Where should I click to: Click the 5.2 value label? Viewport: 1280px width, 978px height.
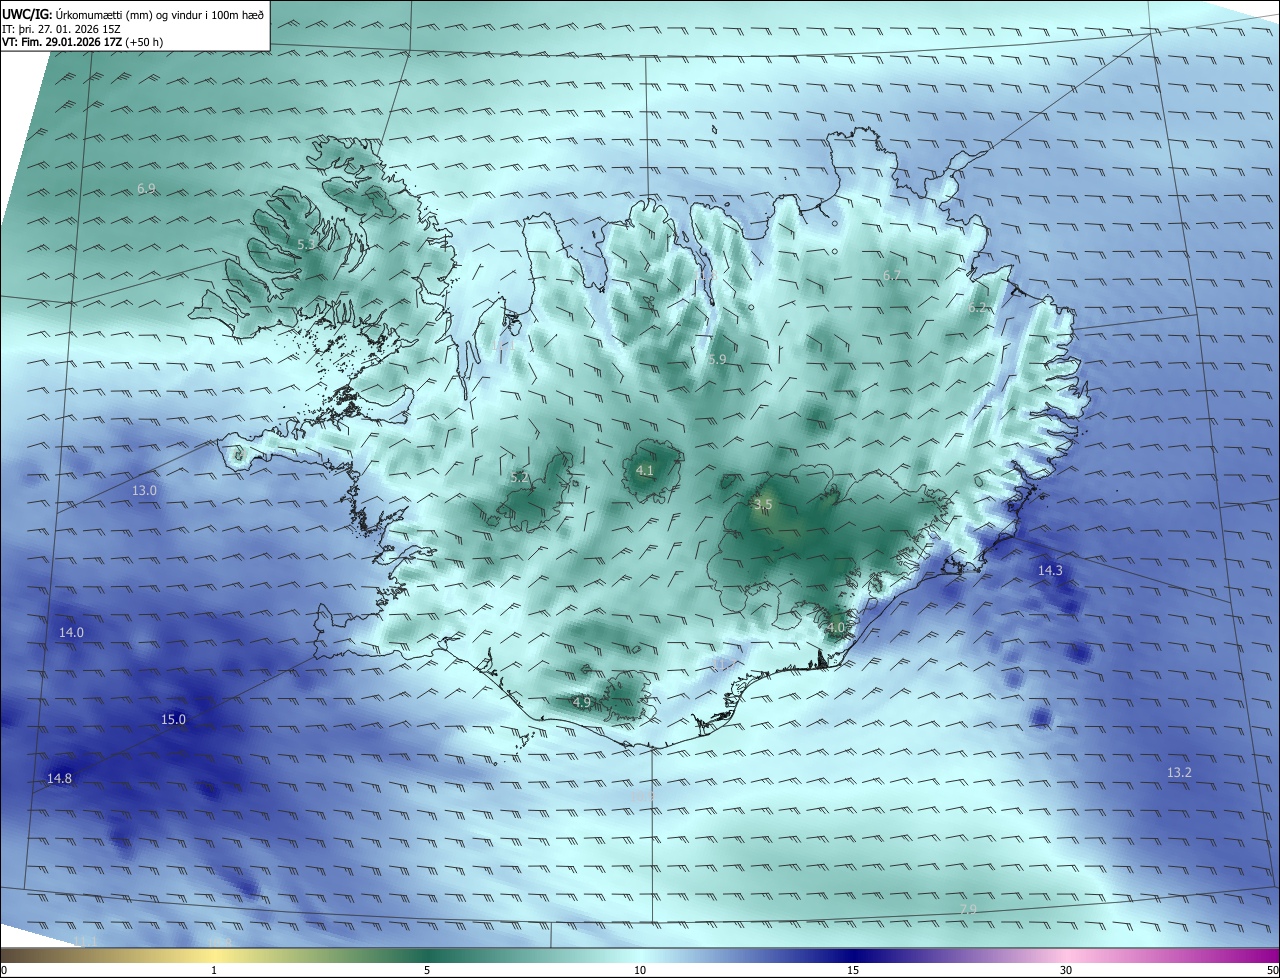519,478
